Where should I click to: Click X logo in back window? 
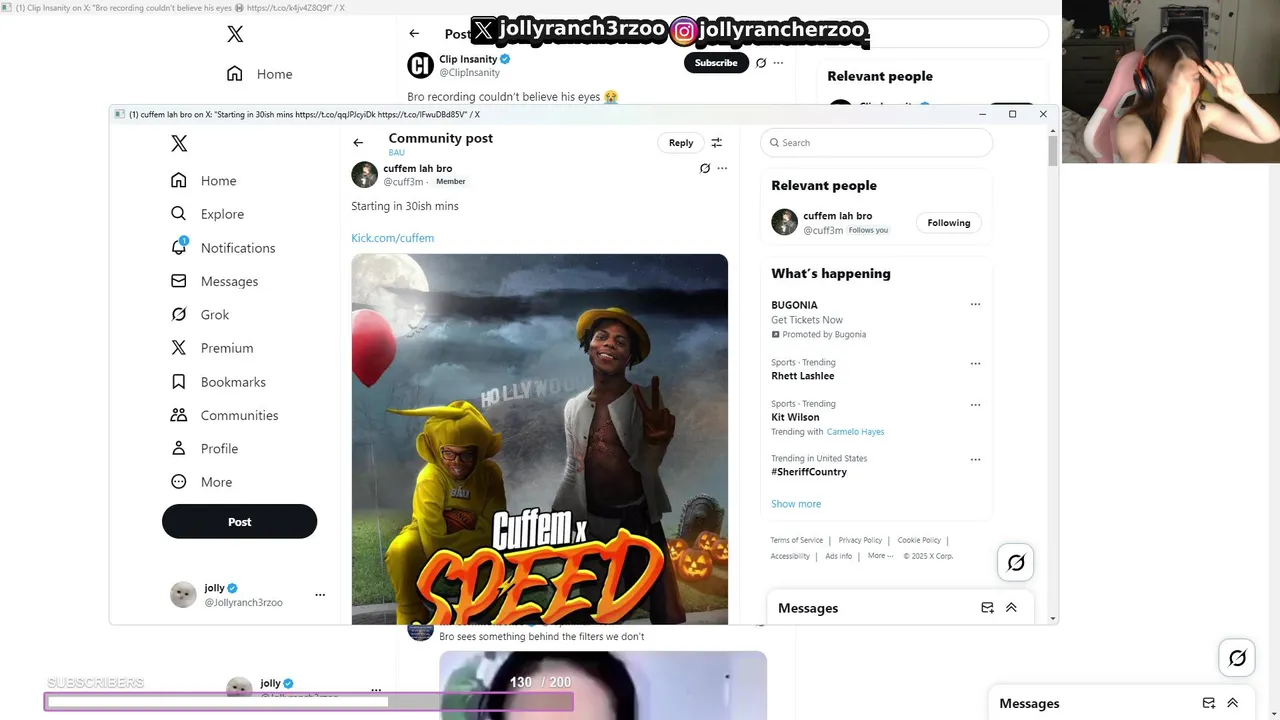235,34
